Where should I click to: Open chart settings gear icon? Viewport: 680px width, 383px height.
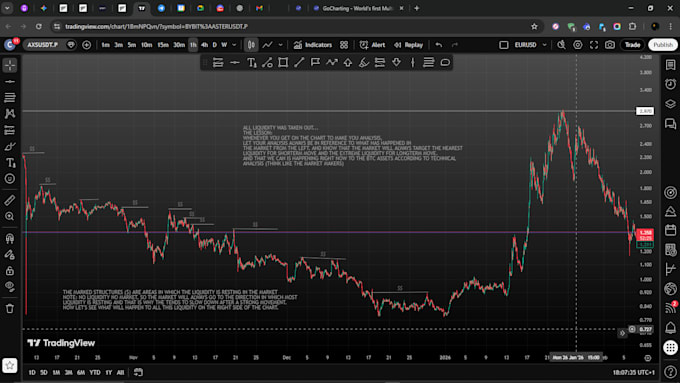pos(578,45)
